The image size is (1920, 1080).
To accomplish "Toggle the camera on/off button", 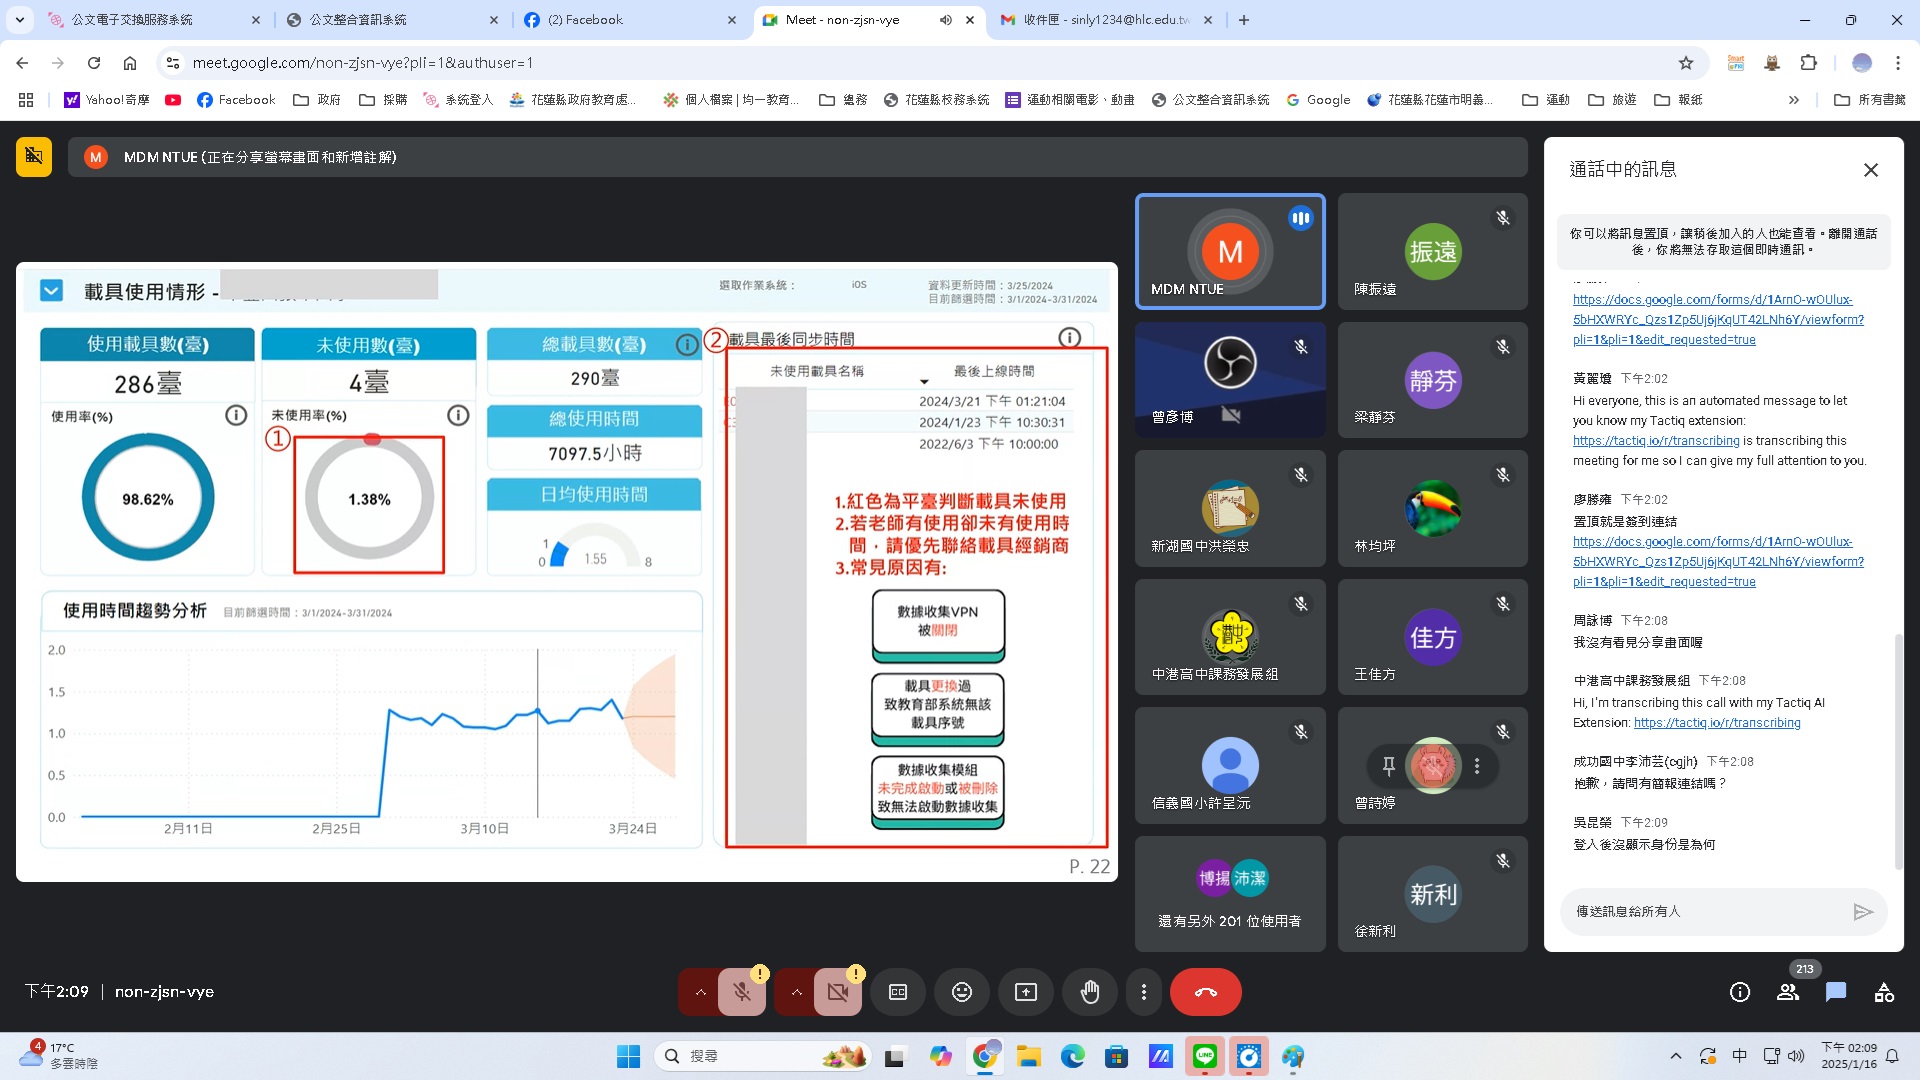I will (838, 992).
